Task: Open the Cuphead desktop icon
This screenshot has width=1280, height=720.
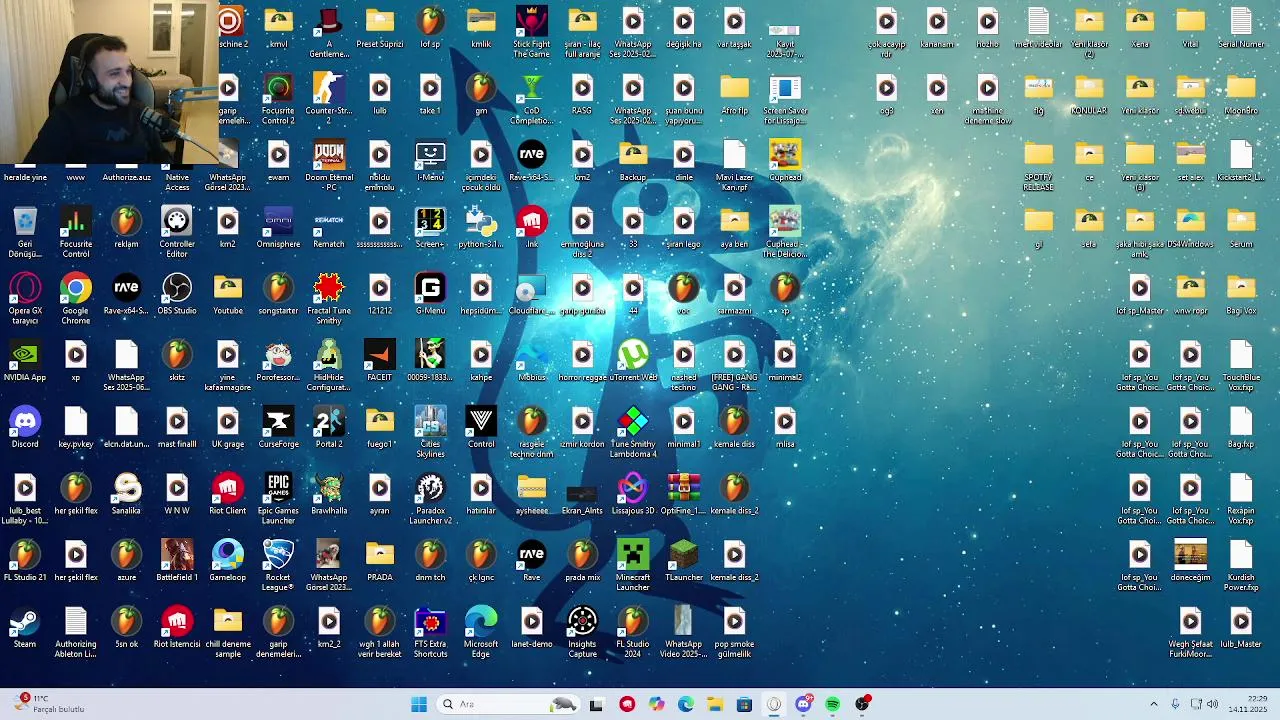Action: pos(784,162)
